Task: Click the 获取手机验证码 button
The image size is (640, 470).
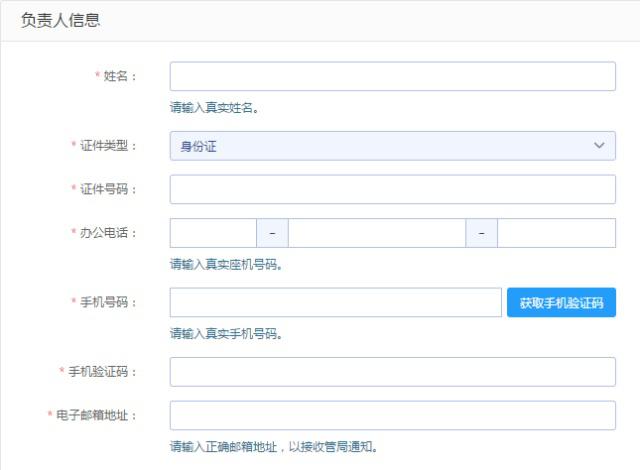Action: 561,302
